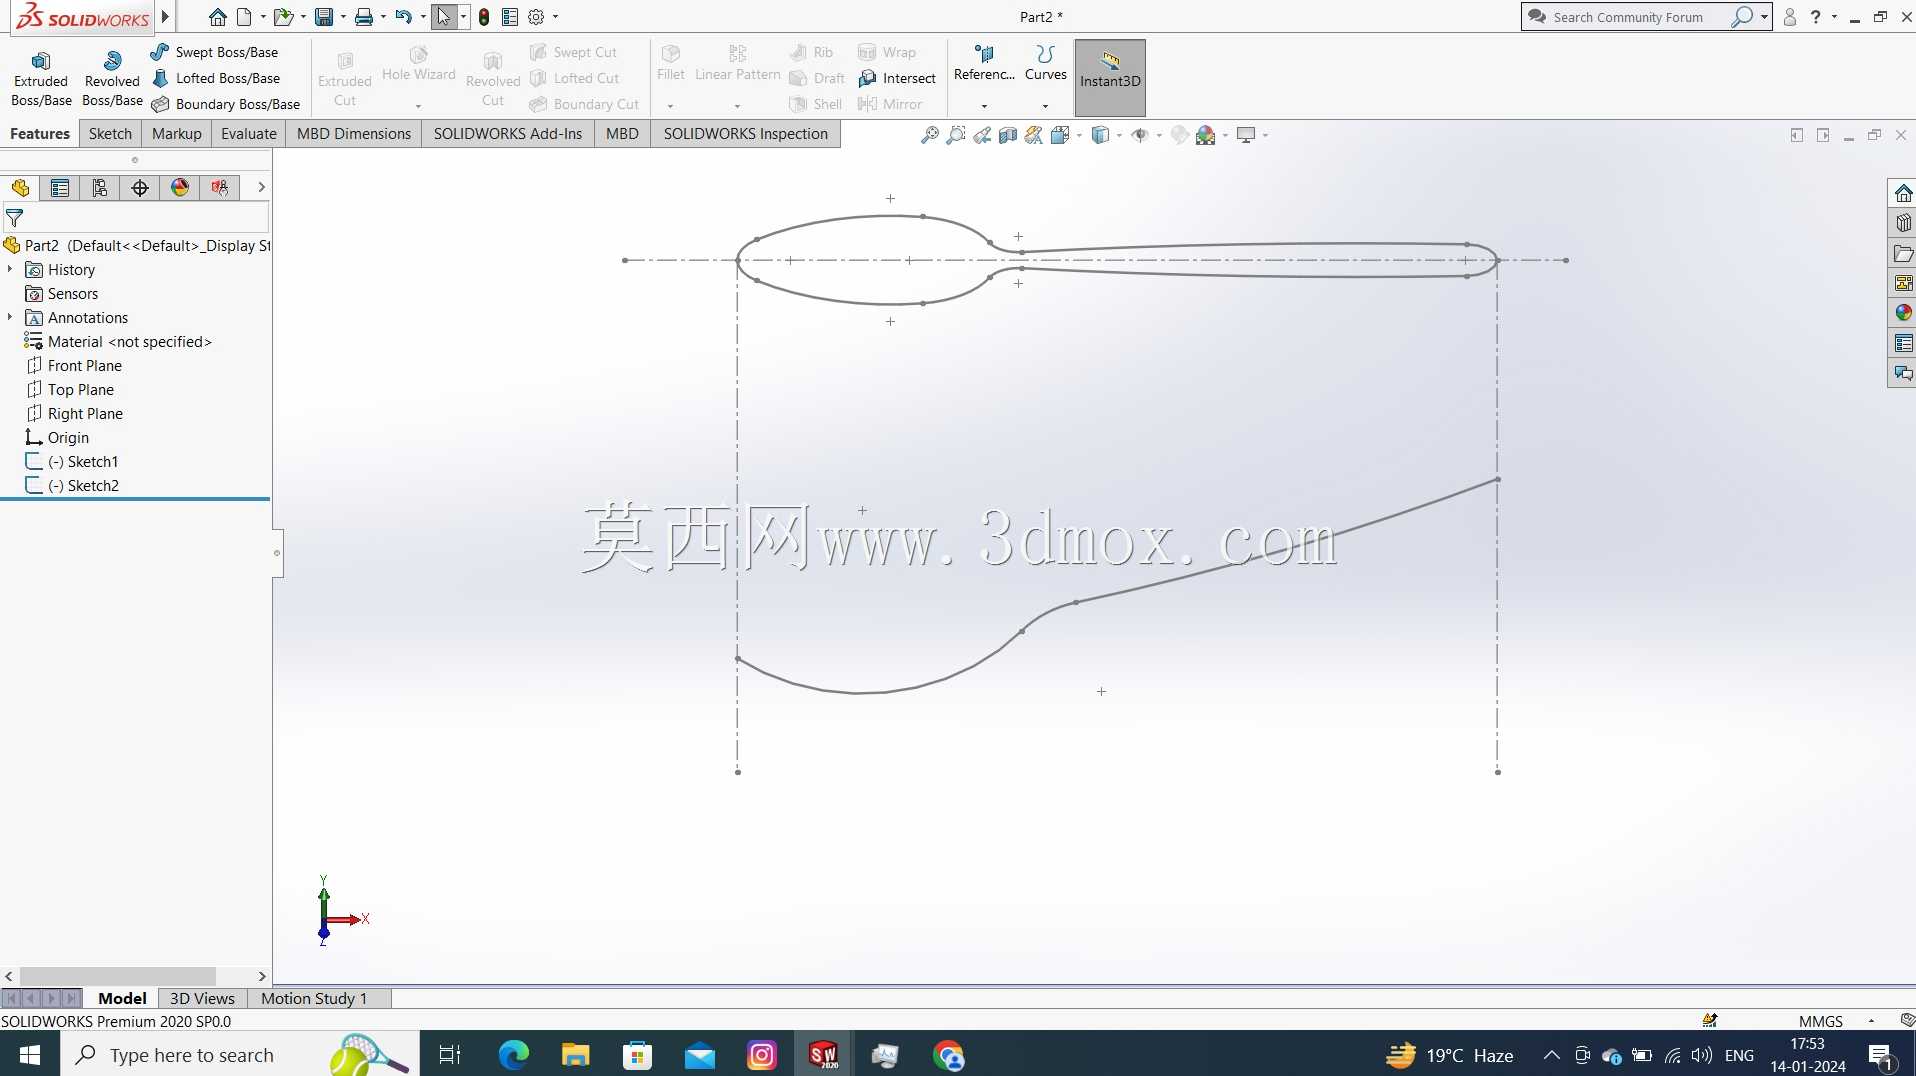The width and height of the screenshot is (1916, 1076).
Task: Expand the History tree node
Action: (x=10, y=269)
